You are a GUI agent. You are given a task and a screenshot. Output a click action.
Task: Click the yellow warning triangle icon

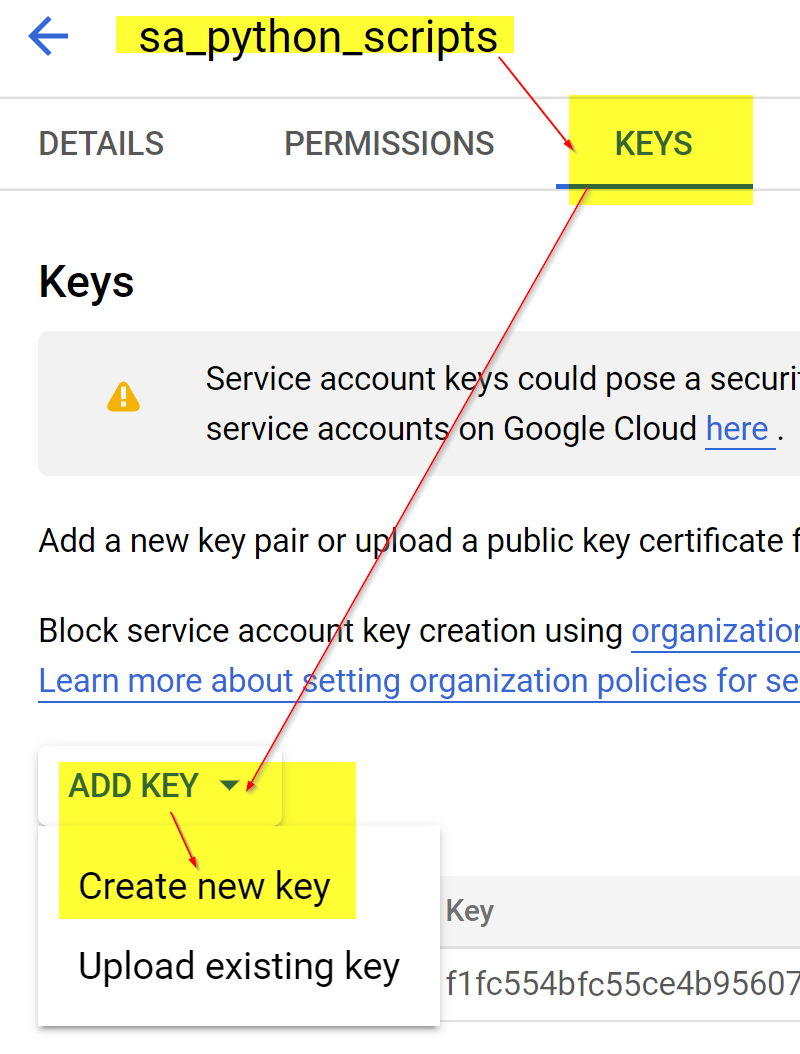(123, 397)
